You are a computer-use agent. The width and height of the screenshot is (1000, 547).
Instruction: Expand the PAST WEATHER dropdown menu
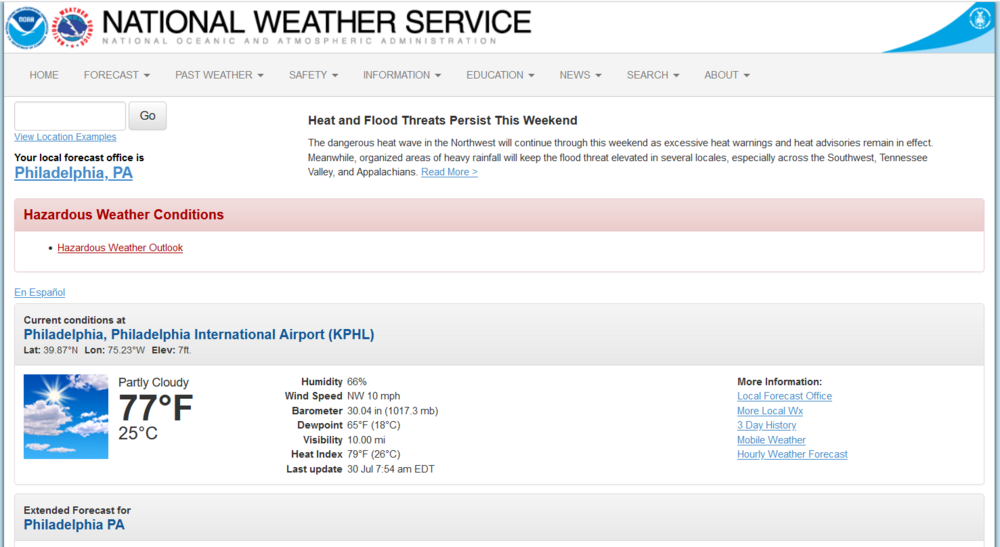[x=219, y=75]
